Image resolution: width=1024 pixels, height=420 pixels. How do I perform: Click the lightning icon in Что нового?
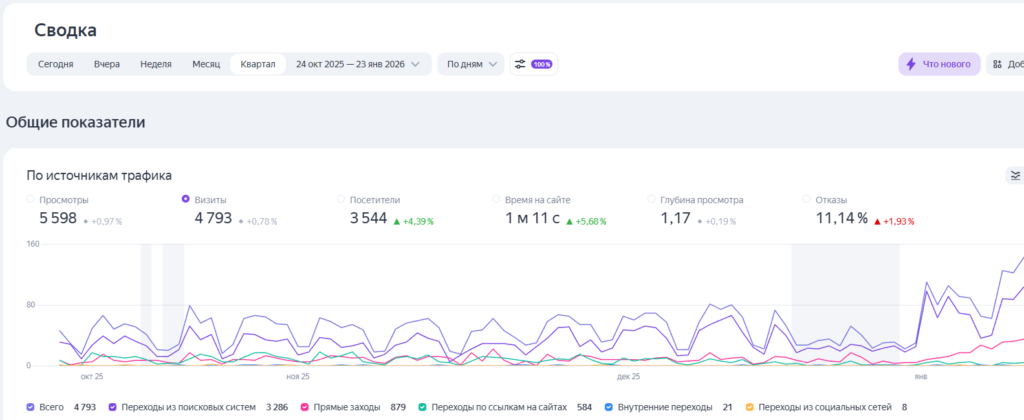point(910,64)
